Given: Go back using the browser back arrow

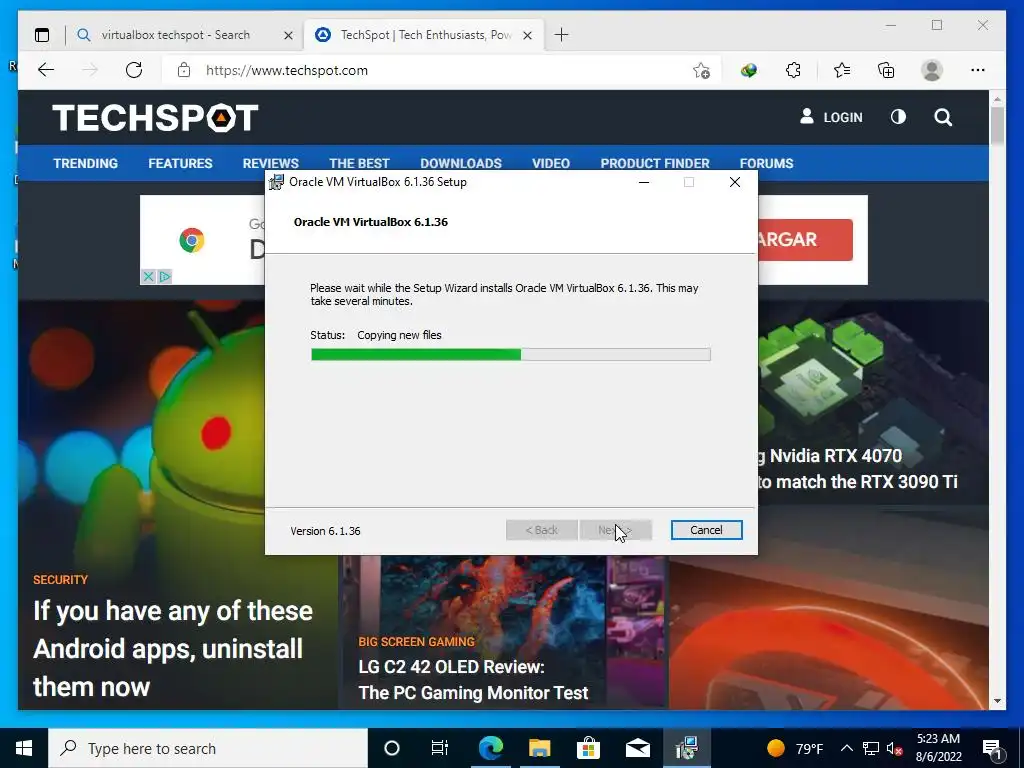Looking at the screenshot, I should tap(46, 70).
